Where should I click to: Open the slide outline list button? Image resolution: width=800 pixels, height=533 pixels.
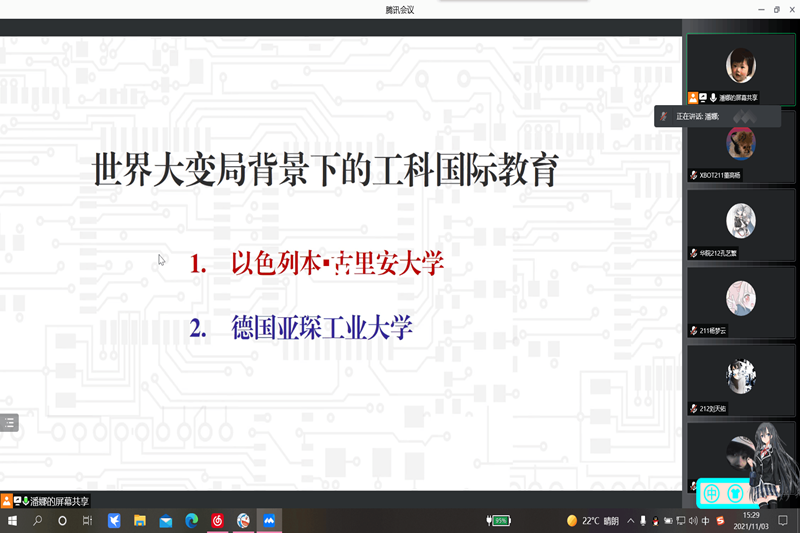9,422
